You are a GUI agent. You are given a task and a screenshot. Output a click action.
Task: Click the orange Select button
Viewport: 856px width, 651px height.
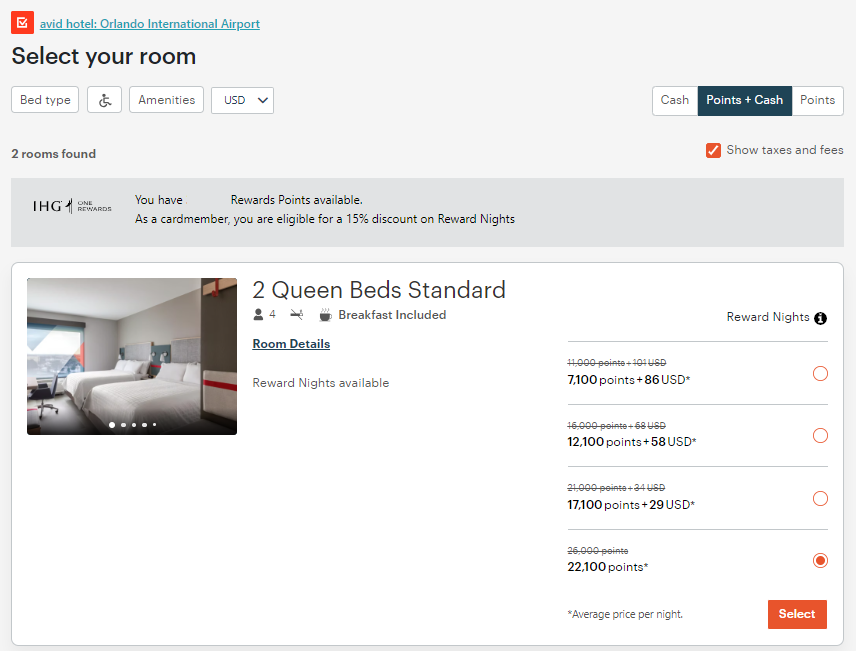797,614
